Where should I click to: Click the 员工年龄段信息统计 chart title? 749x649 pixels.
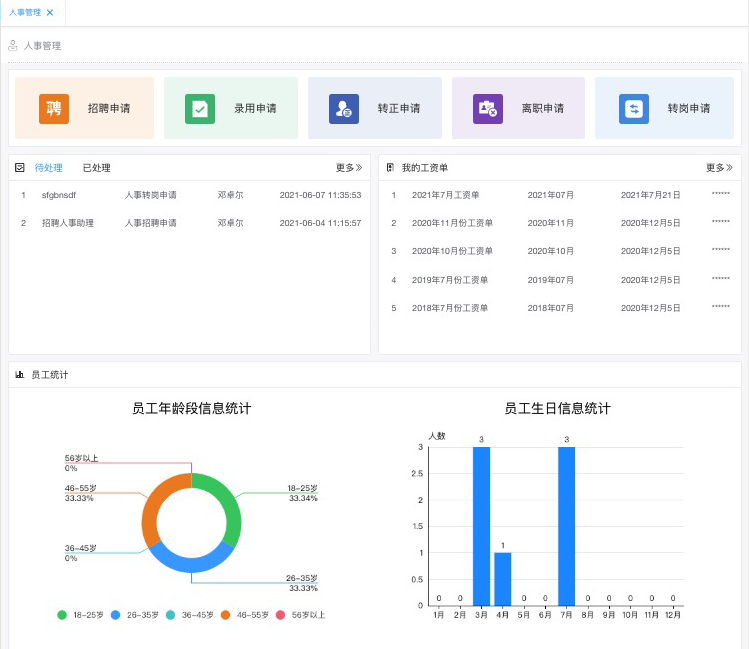point(192,408)
